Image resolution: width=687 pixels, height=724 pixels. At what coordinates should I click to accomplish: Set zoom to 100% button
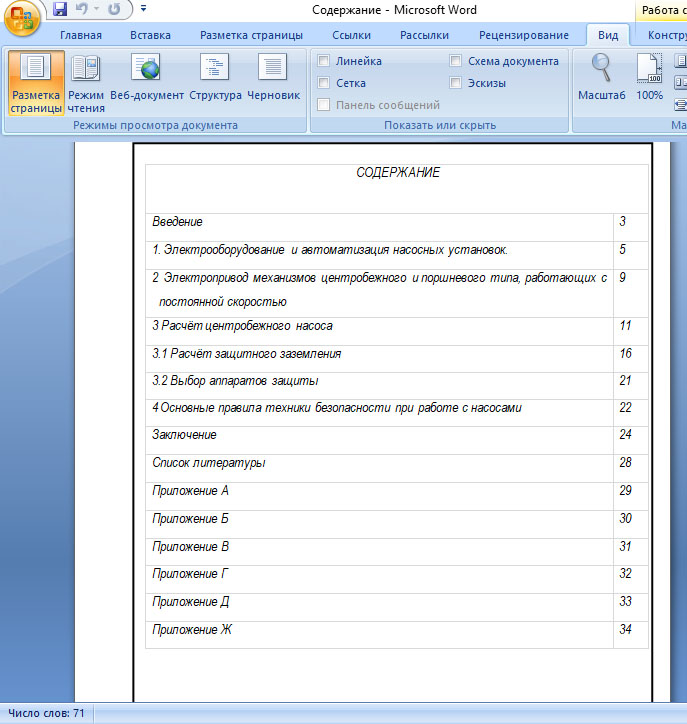649,80
